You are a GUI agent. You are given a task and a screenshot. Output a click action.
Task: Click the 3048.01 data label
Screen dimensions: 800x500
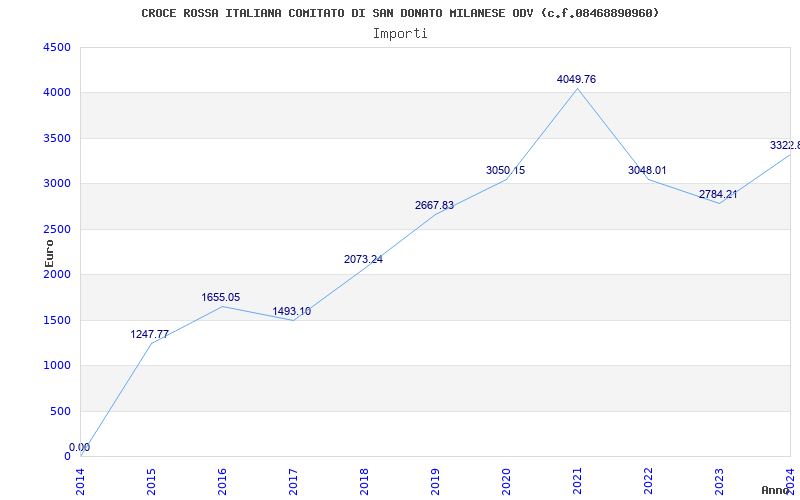(x=647, y=170)
